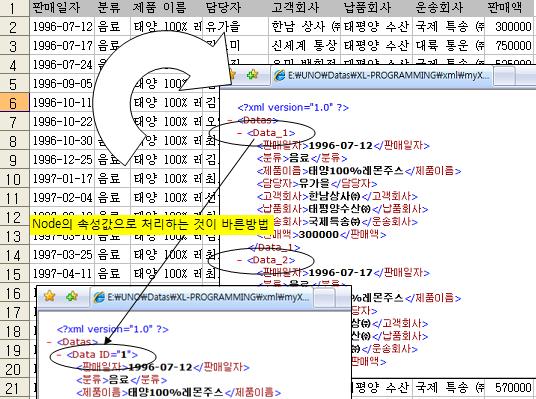Collapse the Data ID="1" node

pos(59,355)
